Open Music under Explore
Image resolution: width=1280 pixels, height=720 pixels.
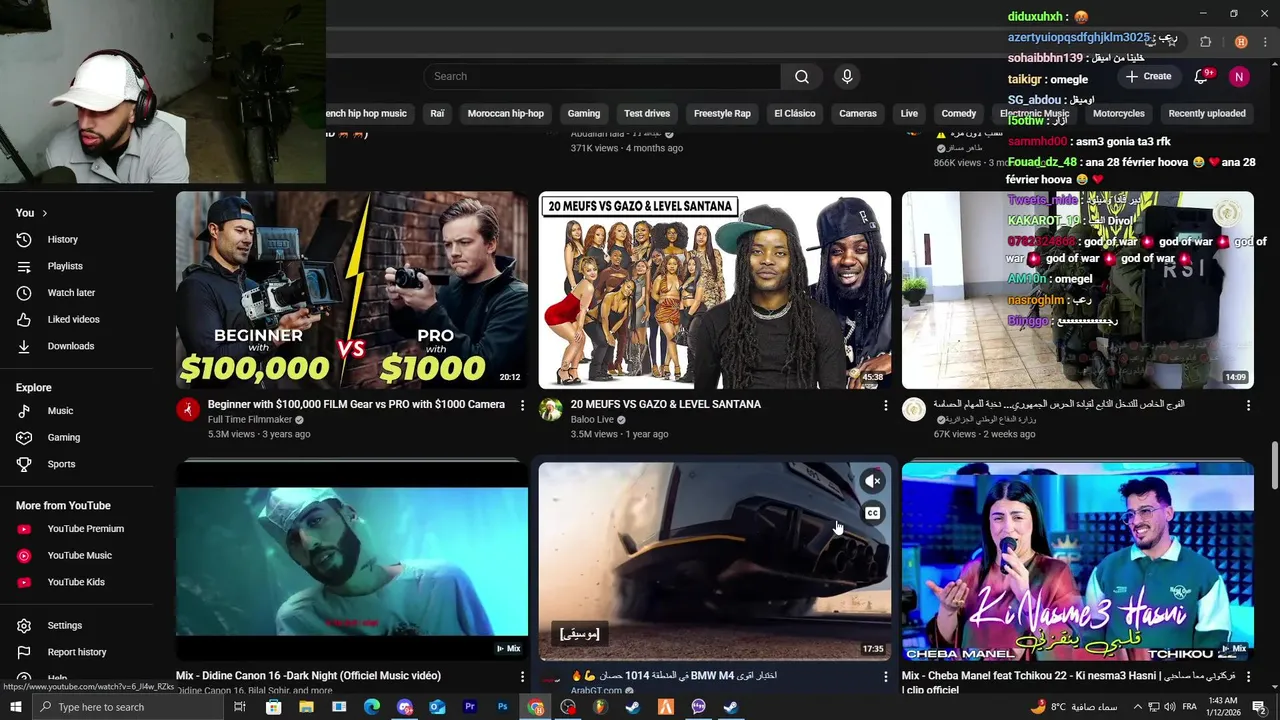60,411
